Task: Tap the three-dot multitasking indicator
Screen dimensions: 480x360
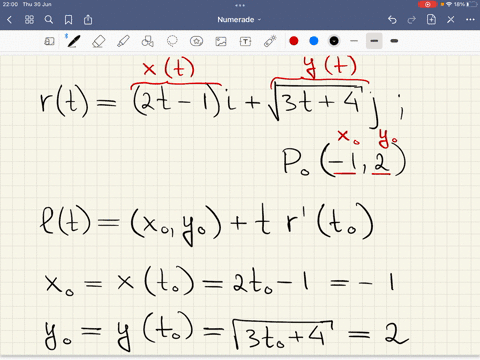Action: tap(240, 5)
